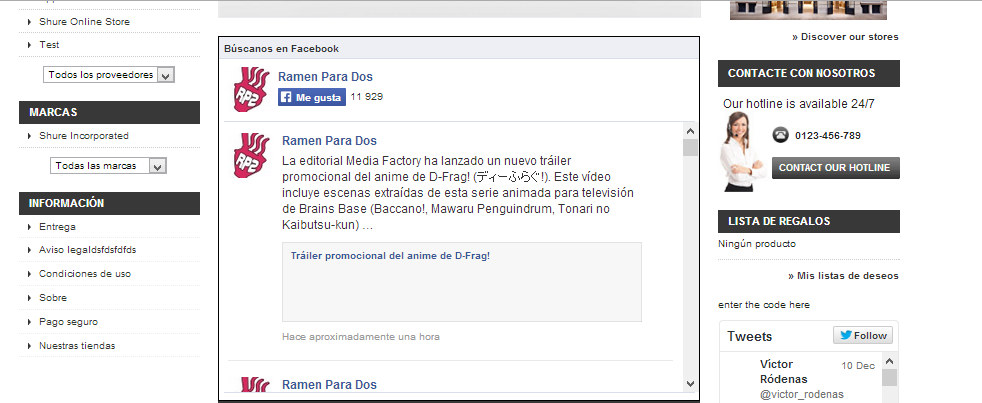The height and width of the screenshot is (403, 982).
Task: Open the Todas las marcas dropdown
Action: [x=108, y=165]
